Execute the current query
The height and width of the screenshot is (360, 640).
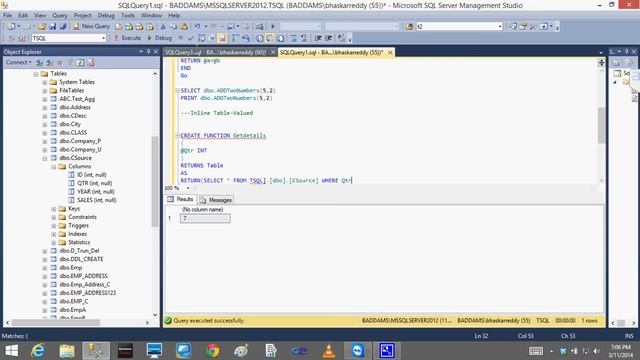coord(127,38)
